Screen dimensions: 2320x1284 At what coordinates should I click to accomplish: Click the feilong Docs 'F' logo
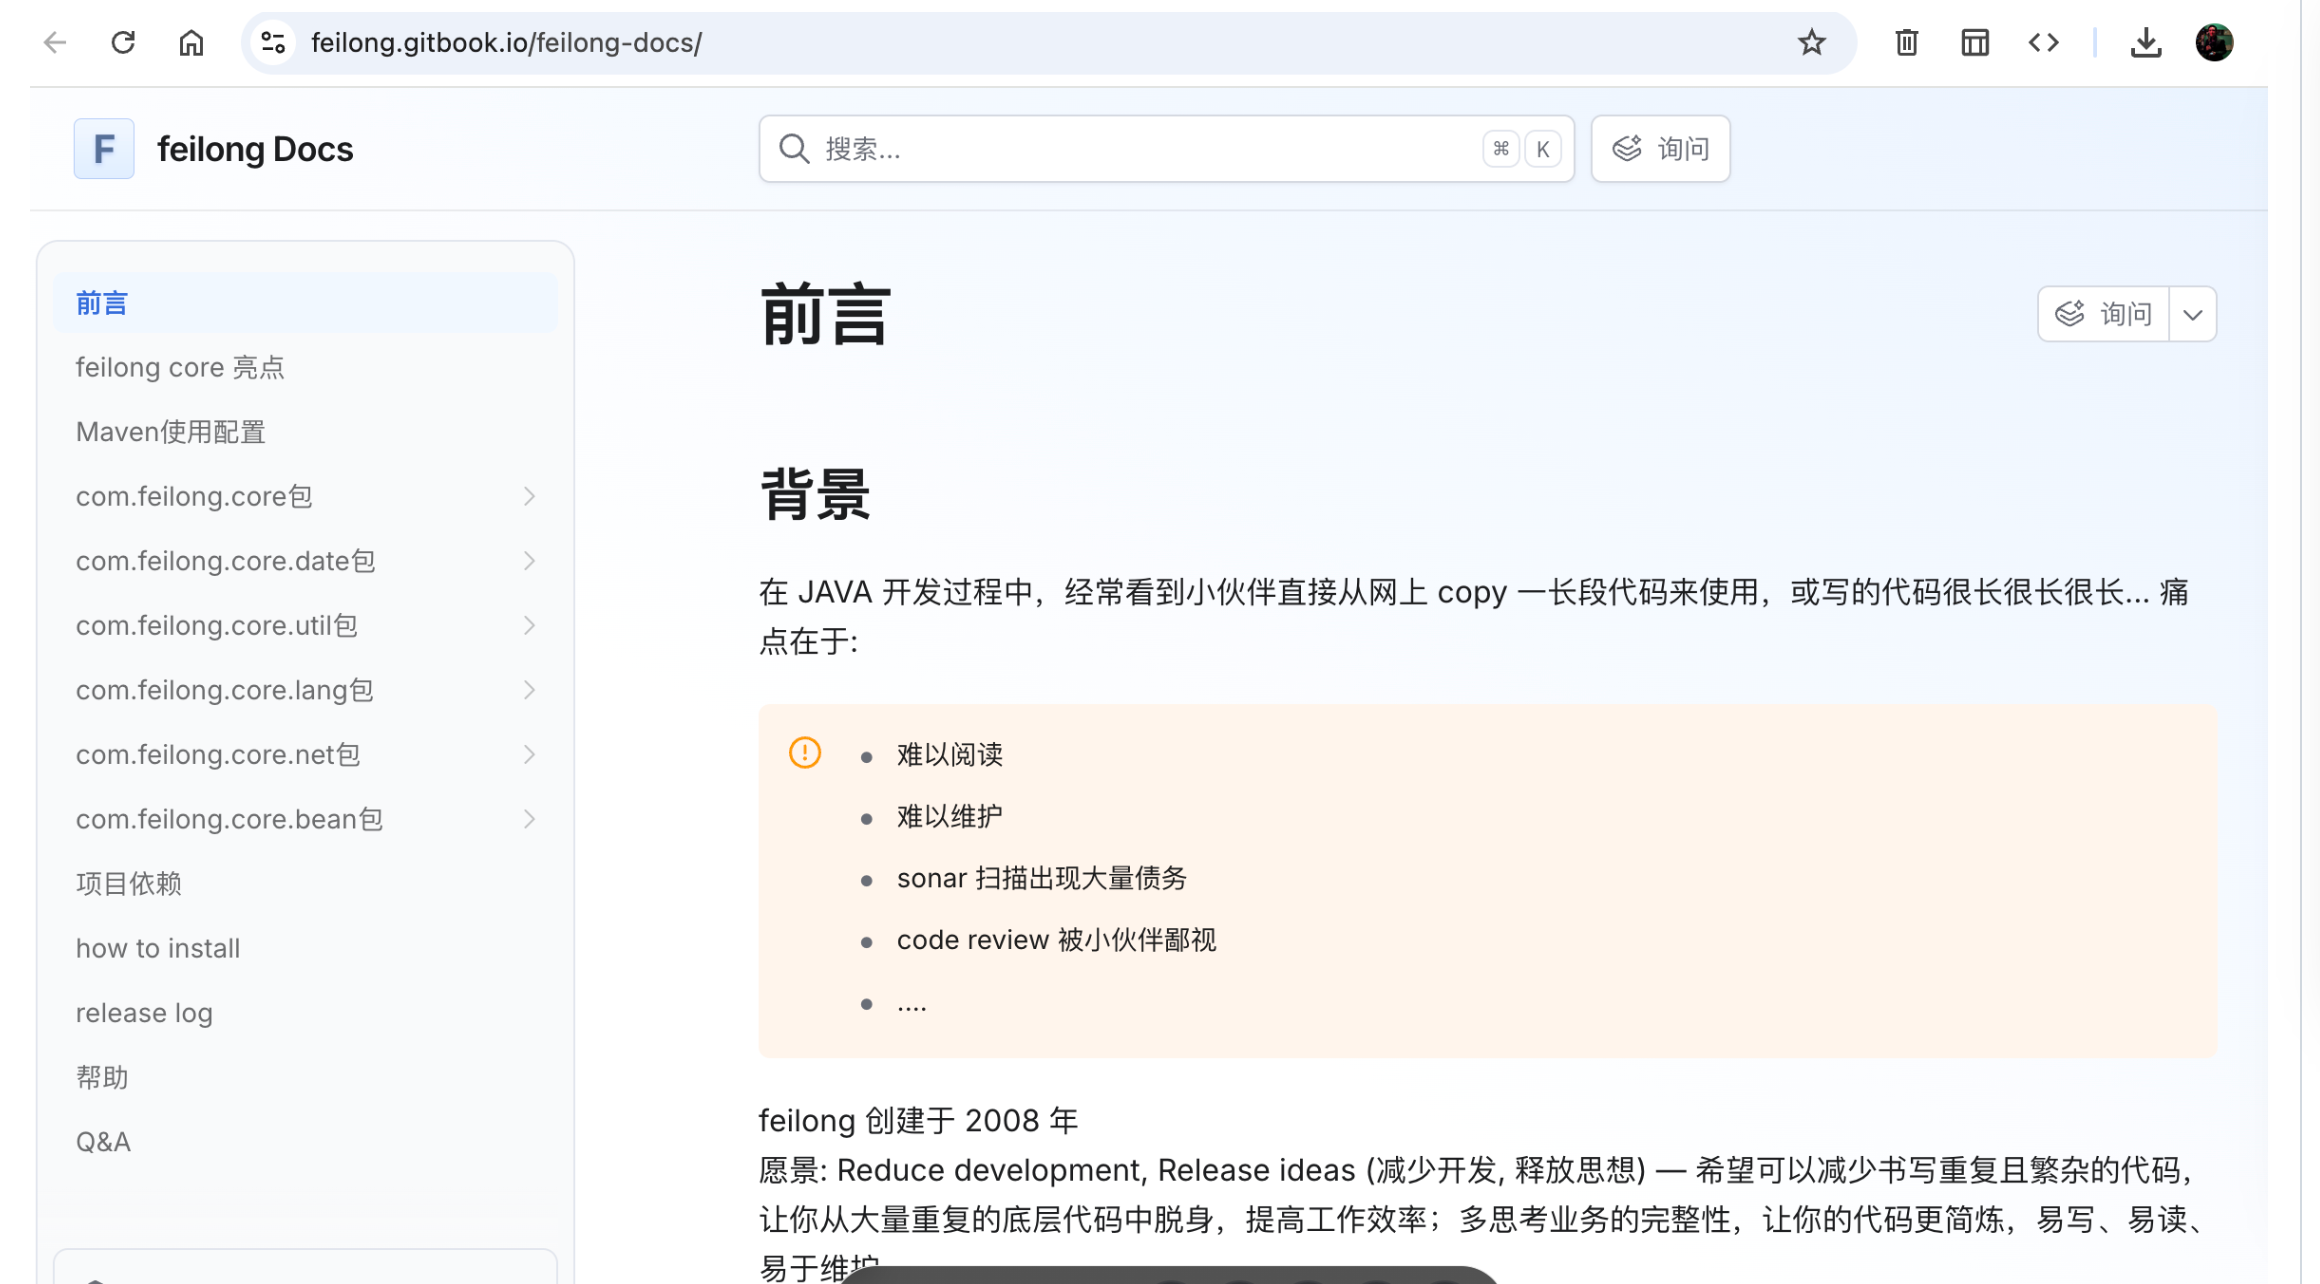coord(103,148)
